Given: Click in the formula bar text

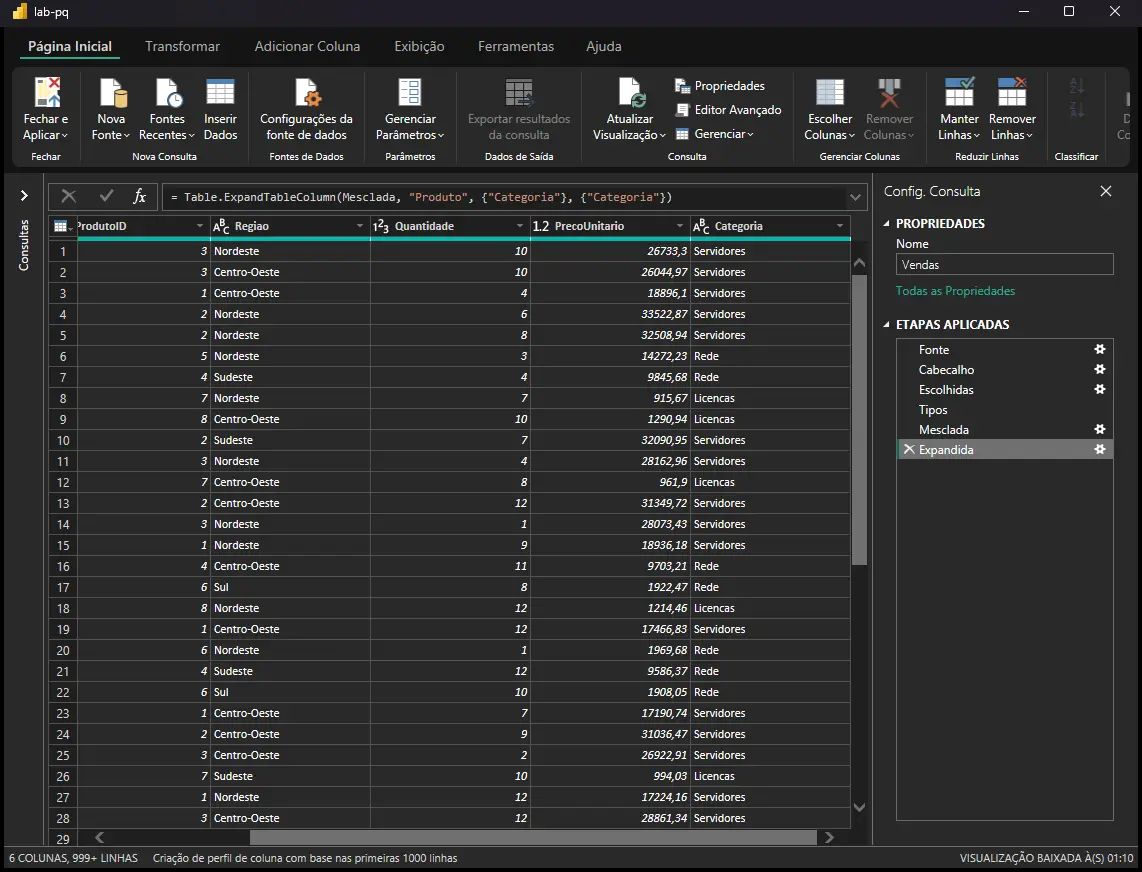Looking at the screenshot, I should click(x=421, y=197).
